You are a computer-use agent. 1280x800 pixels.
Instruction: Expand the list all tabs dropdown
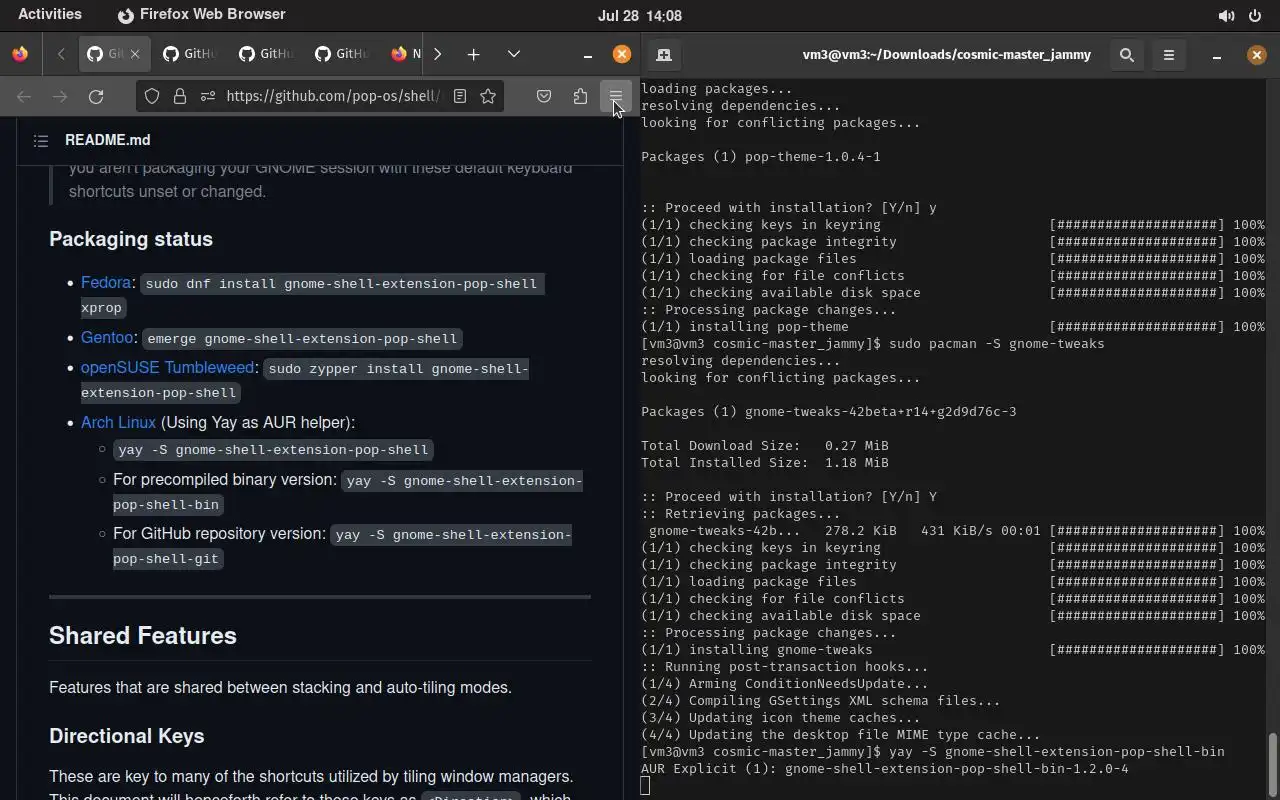point(514,54)
